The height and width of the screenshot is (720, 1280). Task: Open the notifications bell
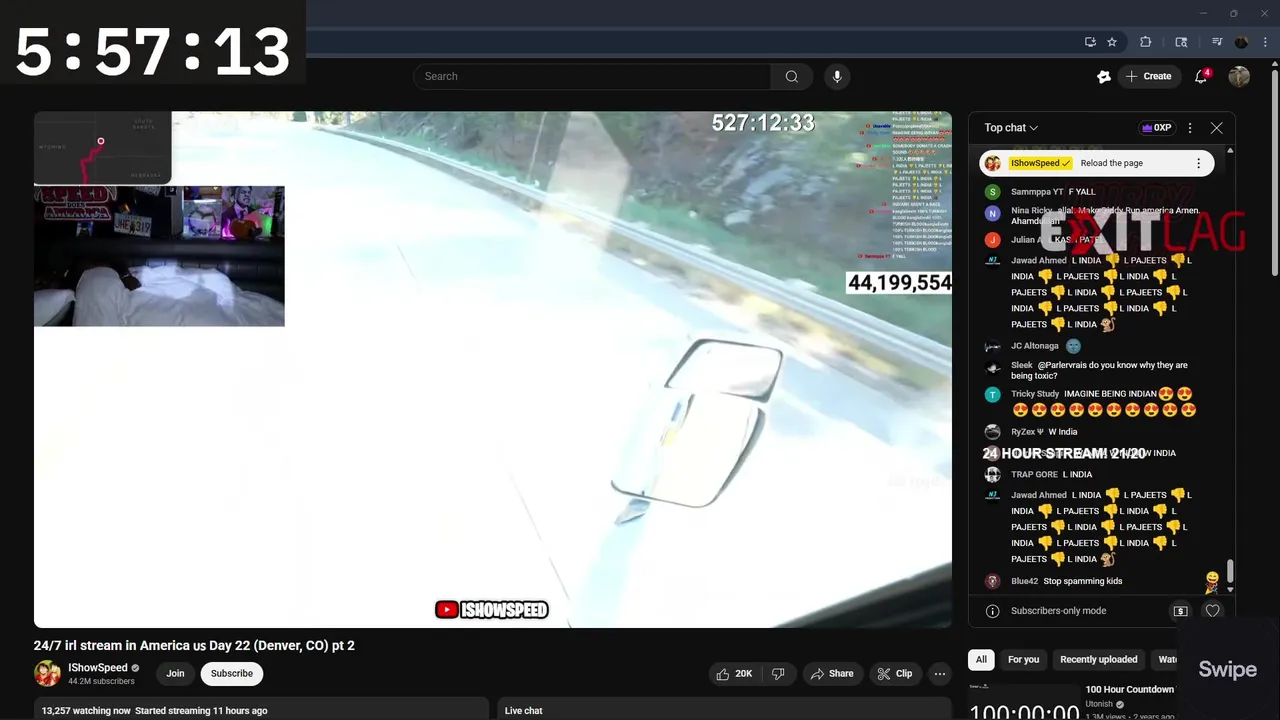point(1201,76)
